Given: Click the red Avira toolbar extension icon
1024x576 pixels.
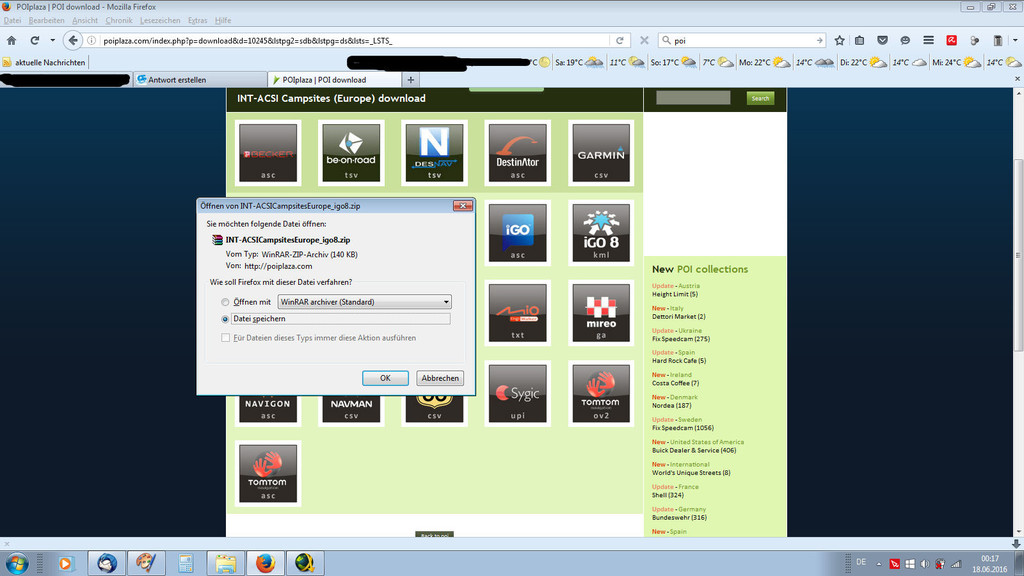Looking at the screenshot, I should pyautogui.click(x=952, y=40).
